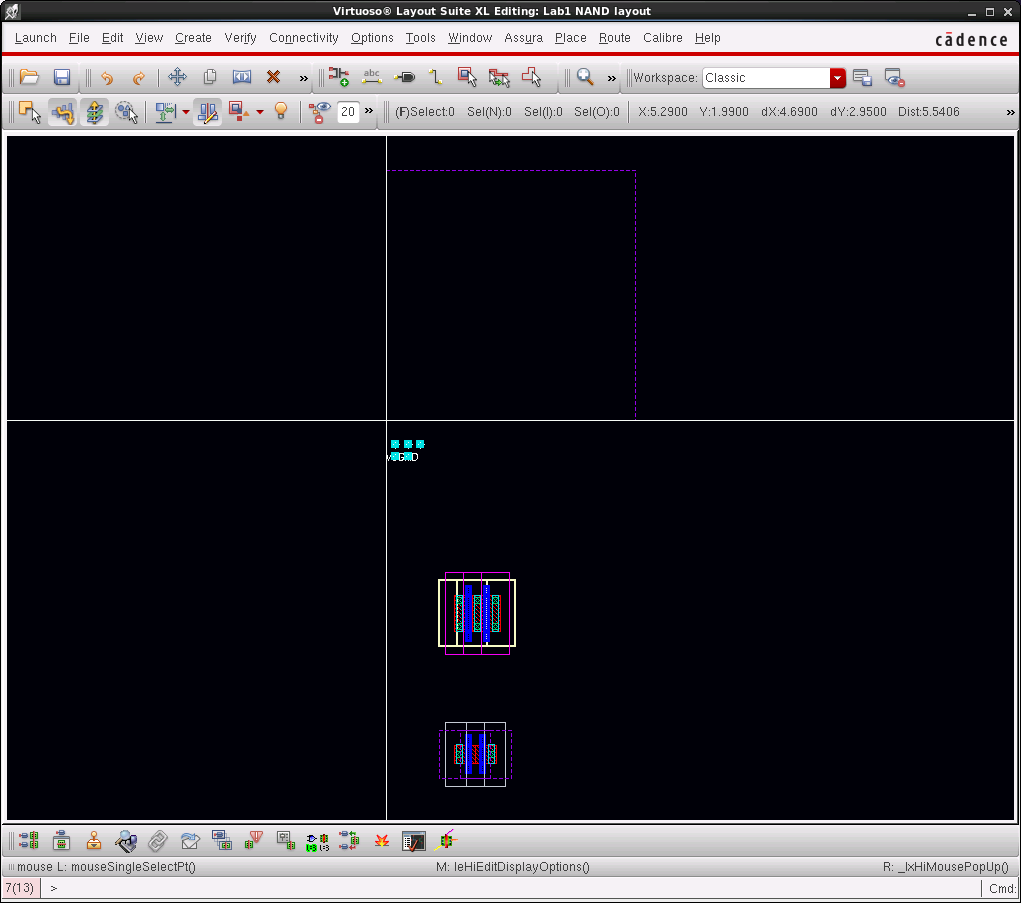This screenshot has width=1021, height=903.
Task: Redo the last undone edit
Action: [139, 77]
